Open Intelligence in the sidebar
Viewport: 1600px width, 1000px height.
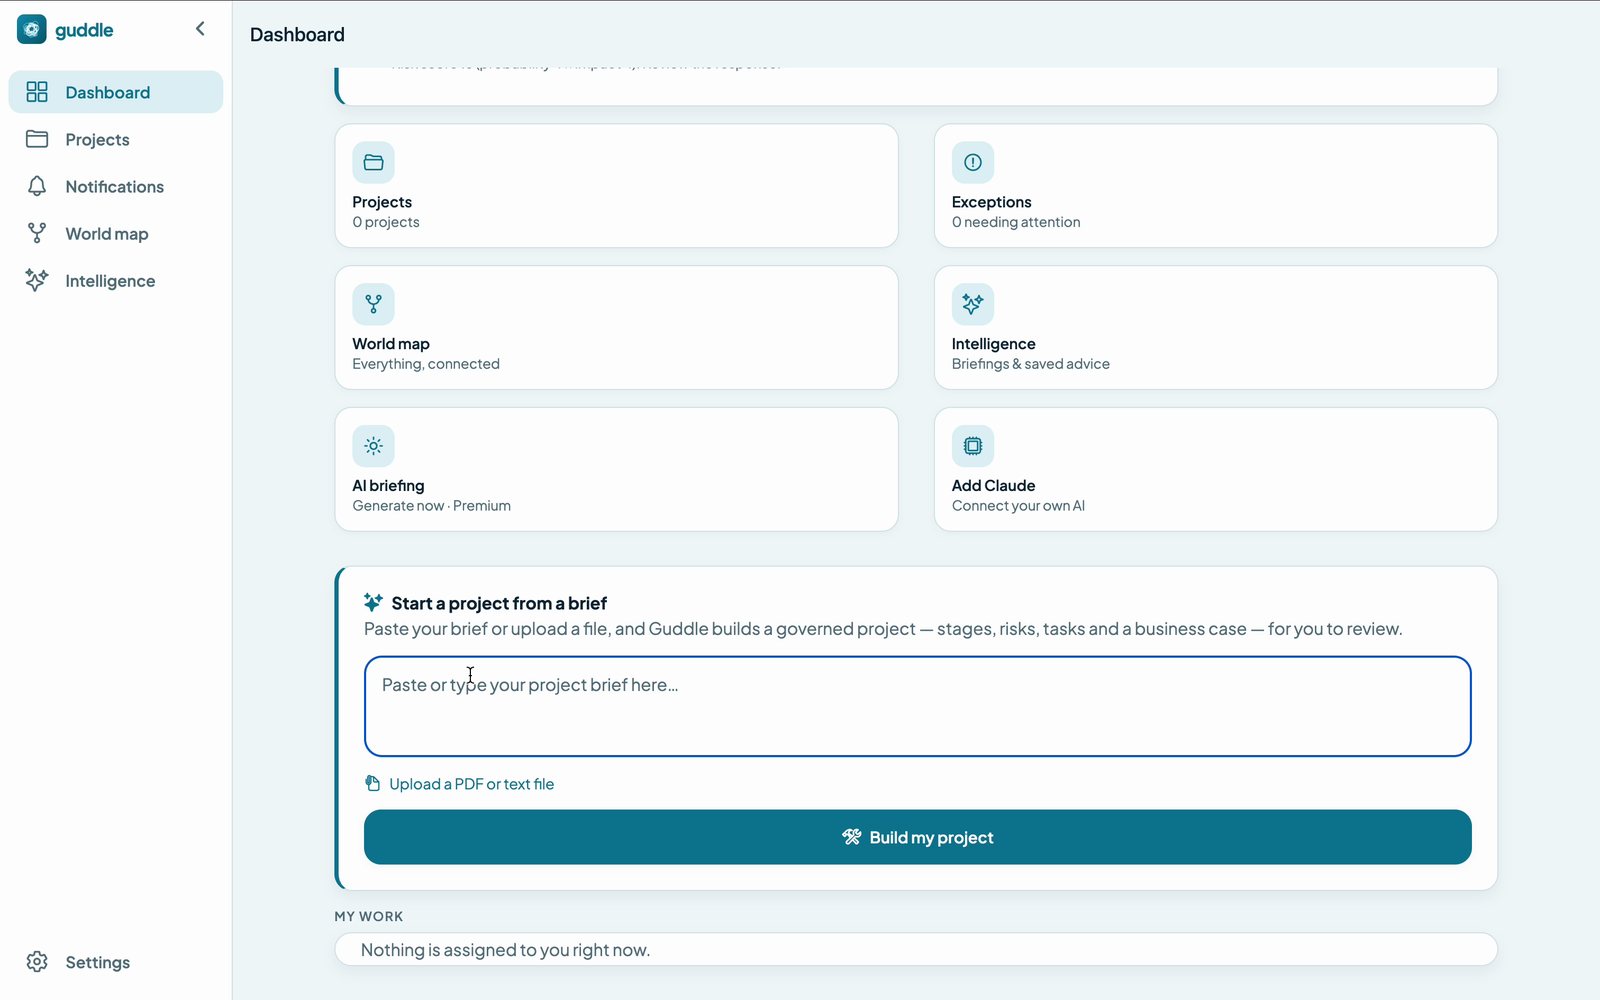pos(116,280)
